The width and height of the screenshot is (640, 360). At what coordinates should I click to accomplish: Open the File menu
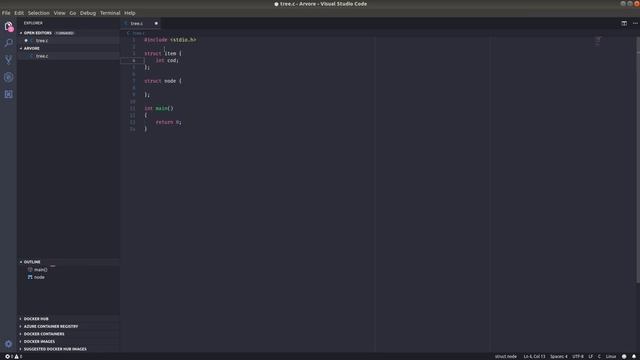[x=6, y=13]
